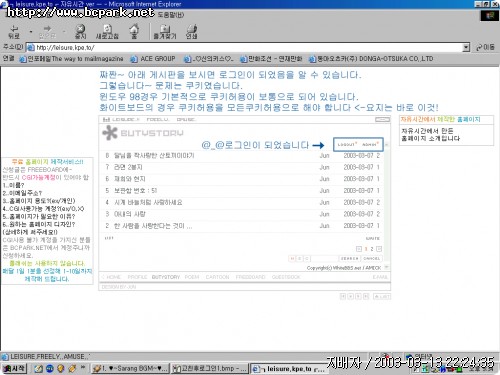Click the Refresh (새로고침) icon
Screen dimensions: 500x375
pos(107,32)
